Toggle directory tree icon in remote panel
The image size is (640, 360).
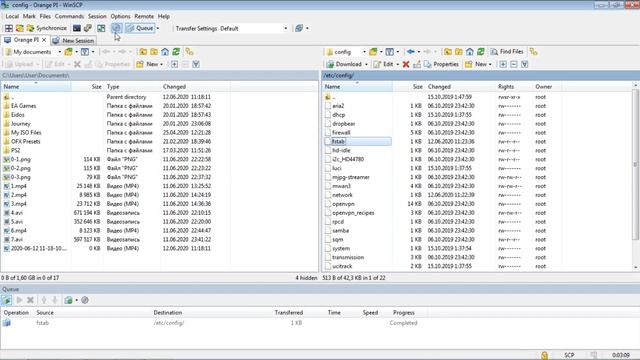click(x=533, y=52)
